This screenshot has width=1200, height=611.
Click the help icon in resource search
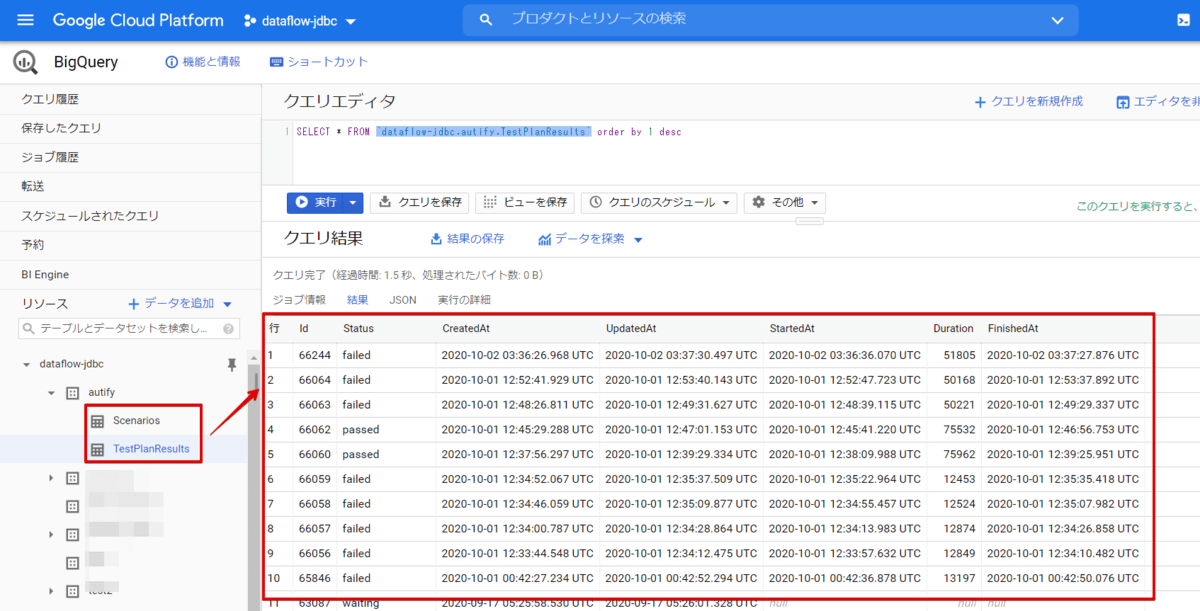[x=229, y=329]
